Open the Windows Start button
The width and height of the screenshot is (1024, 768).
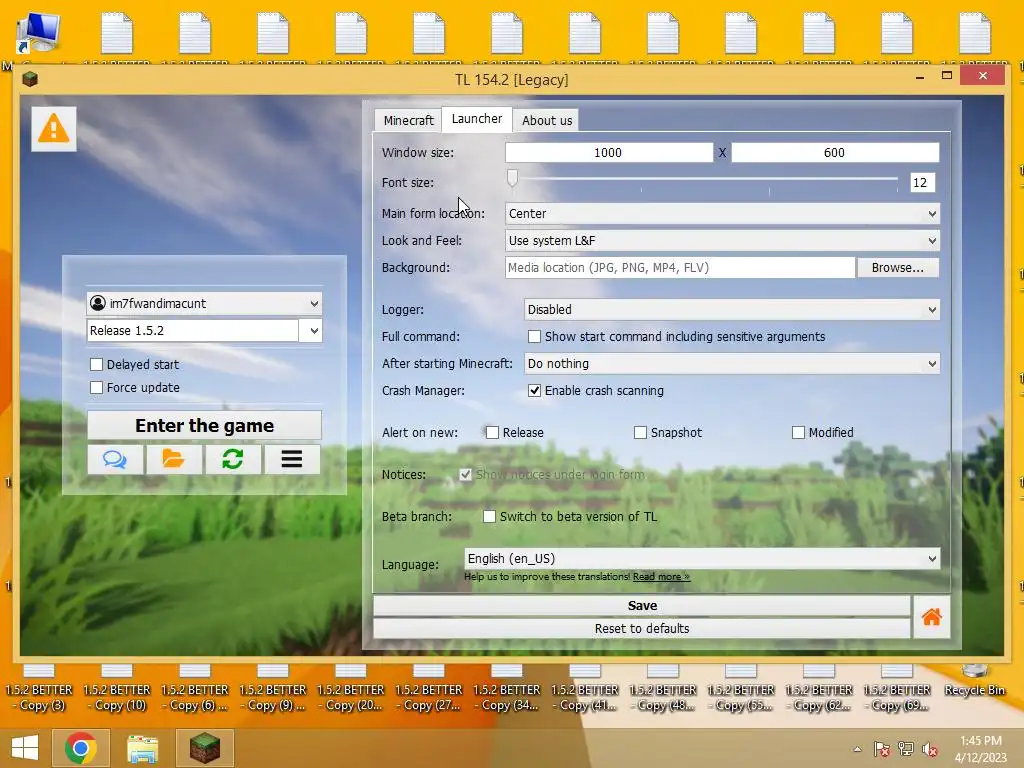click(x=25, y=748)
